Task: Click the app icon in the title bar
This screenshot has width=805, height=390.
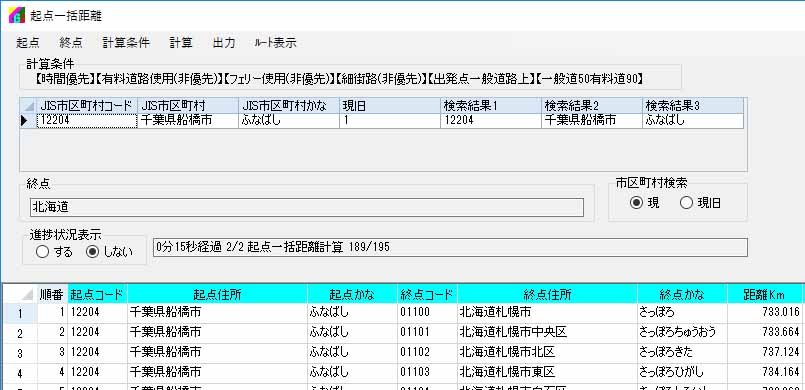Action: [x=16, y=15]
